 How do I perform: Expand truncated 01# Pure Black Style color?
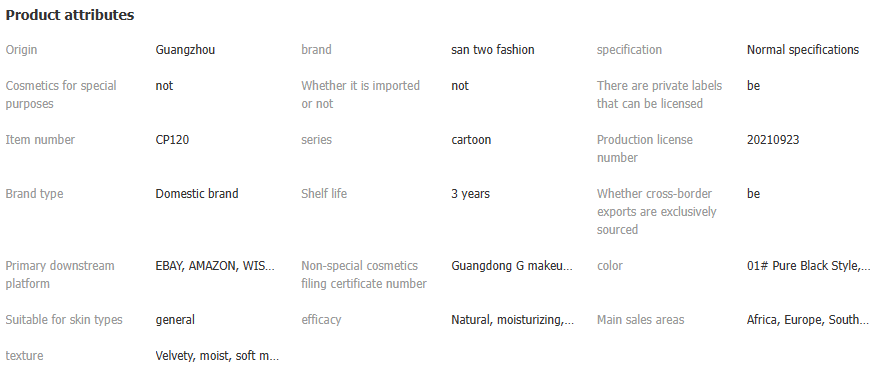coord(808,266)
